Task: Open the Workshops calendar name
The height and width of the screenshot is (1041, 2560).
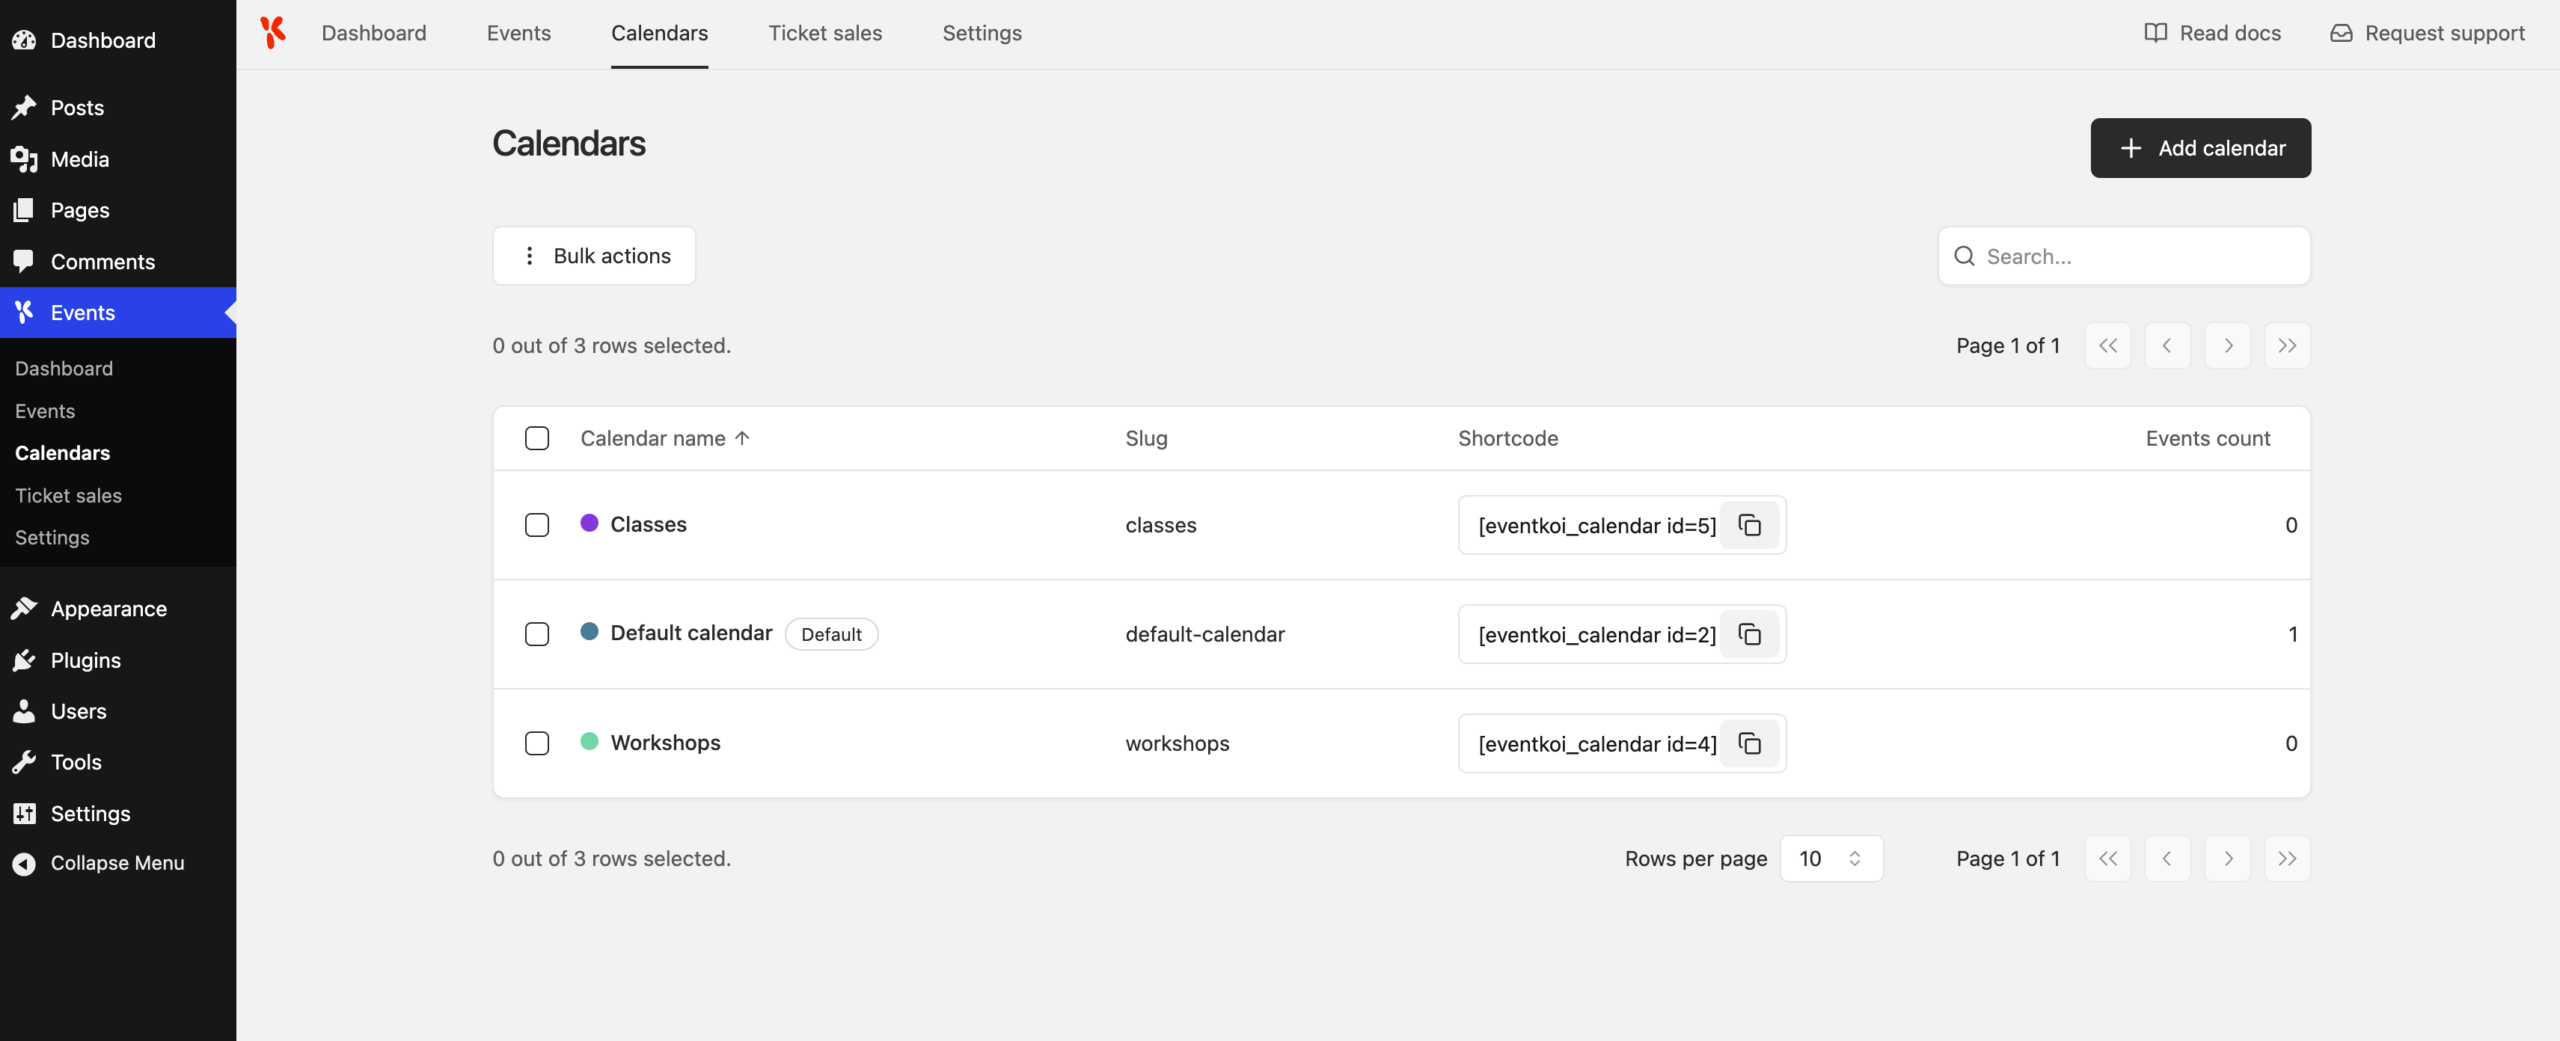Action: [665, 742]
